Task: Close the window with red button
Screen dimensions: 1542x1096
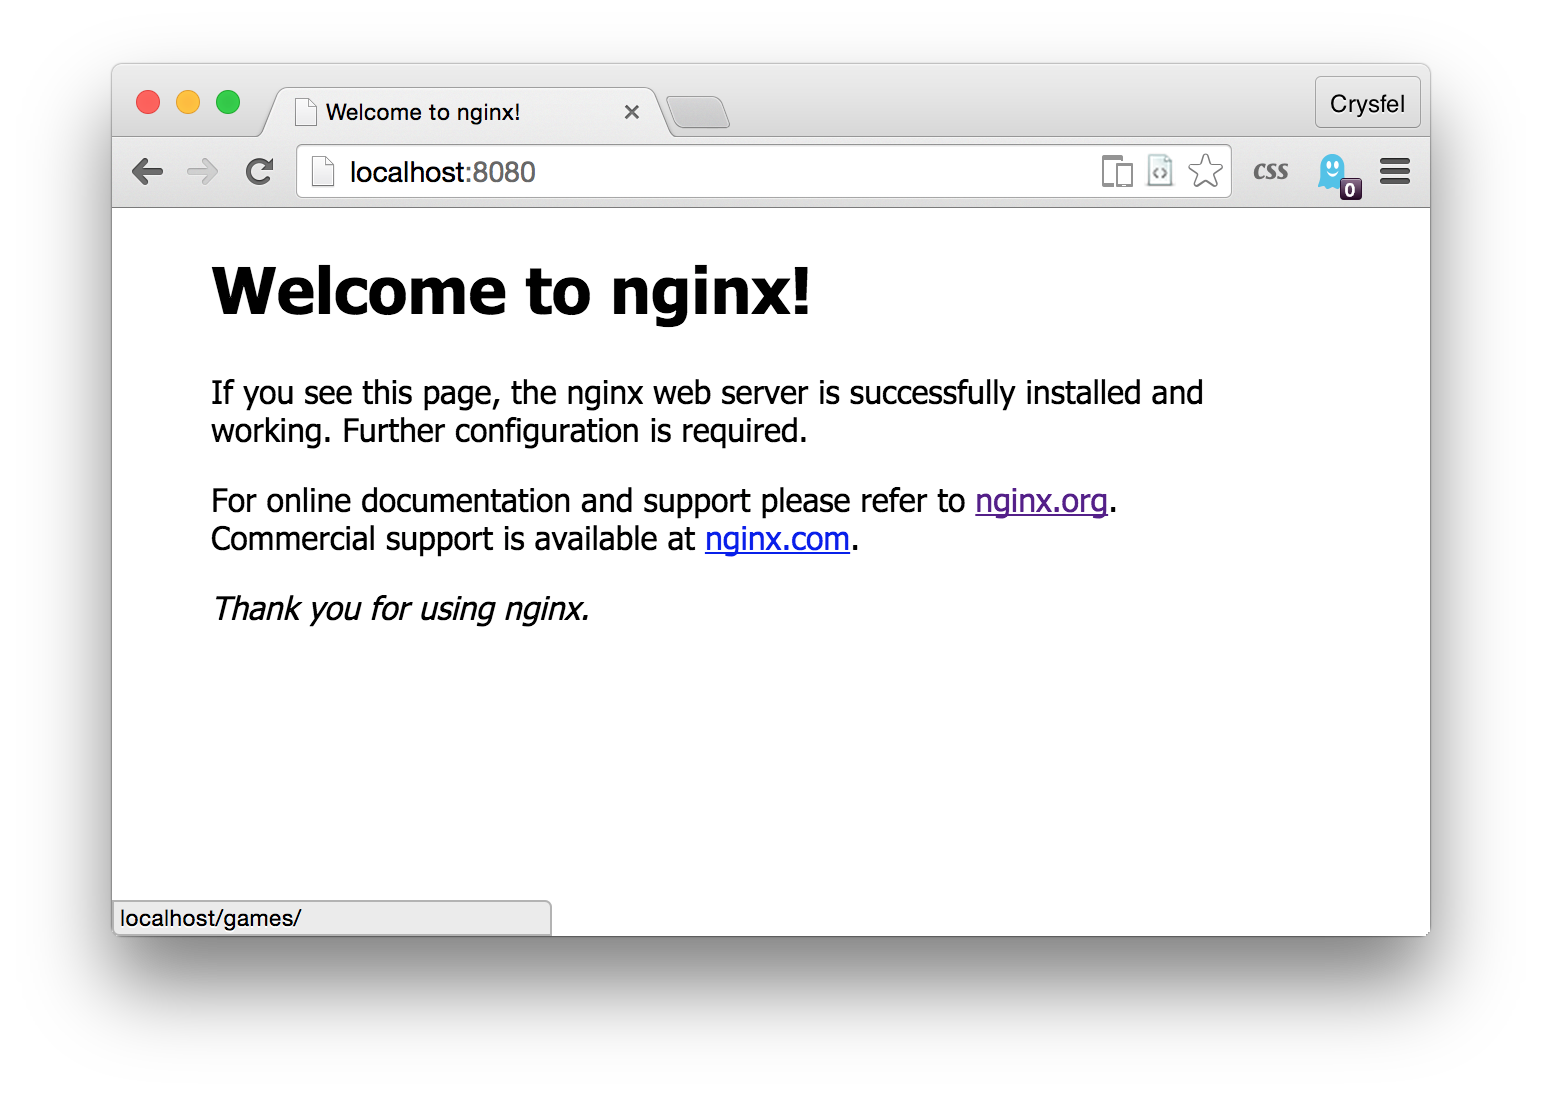Action: tap(148, 102)
